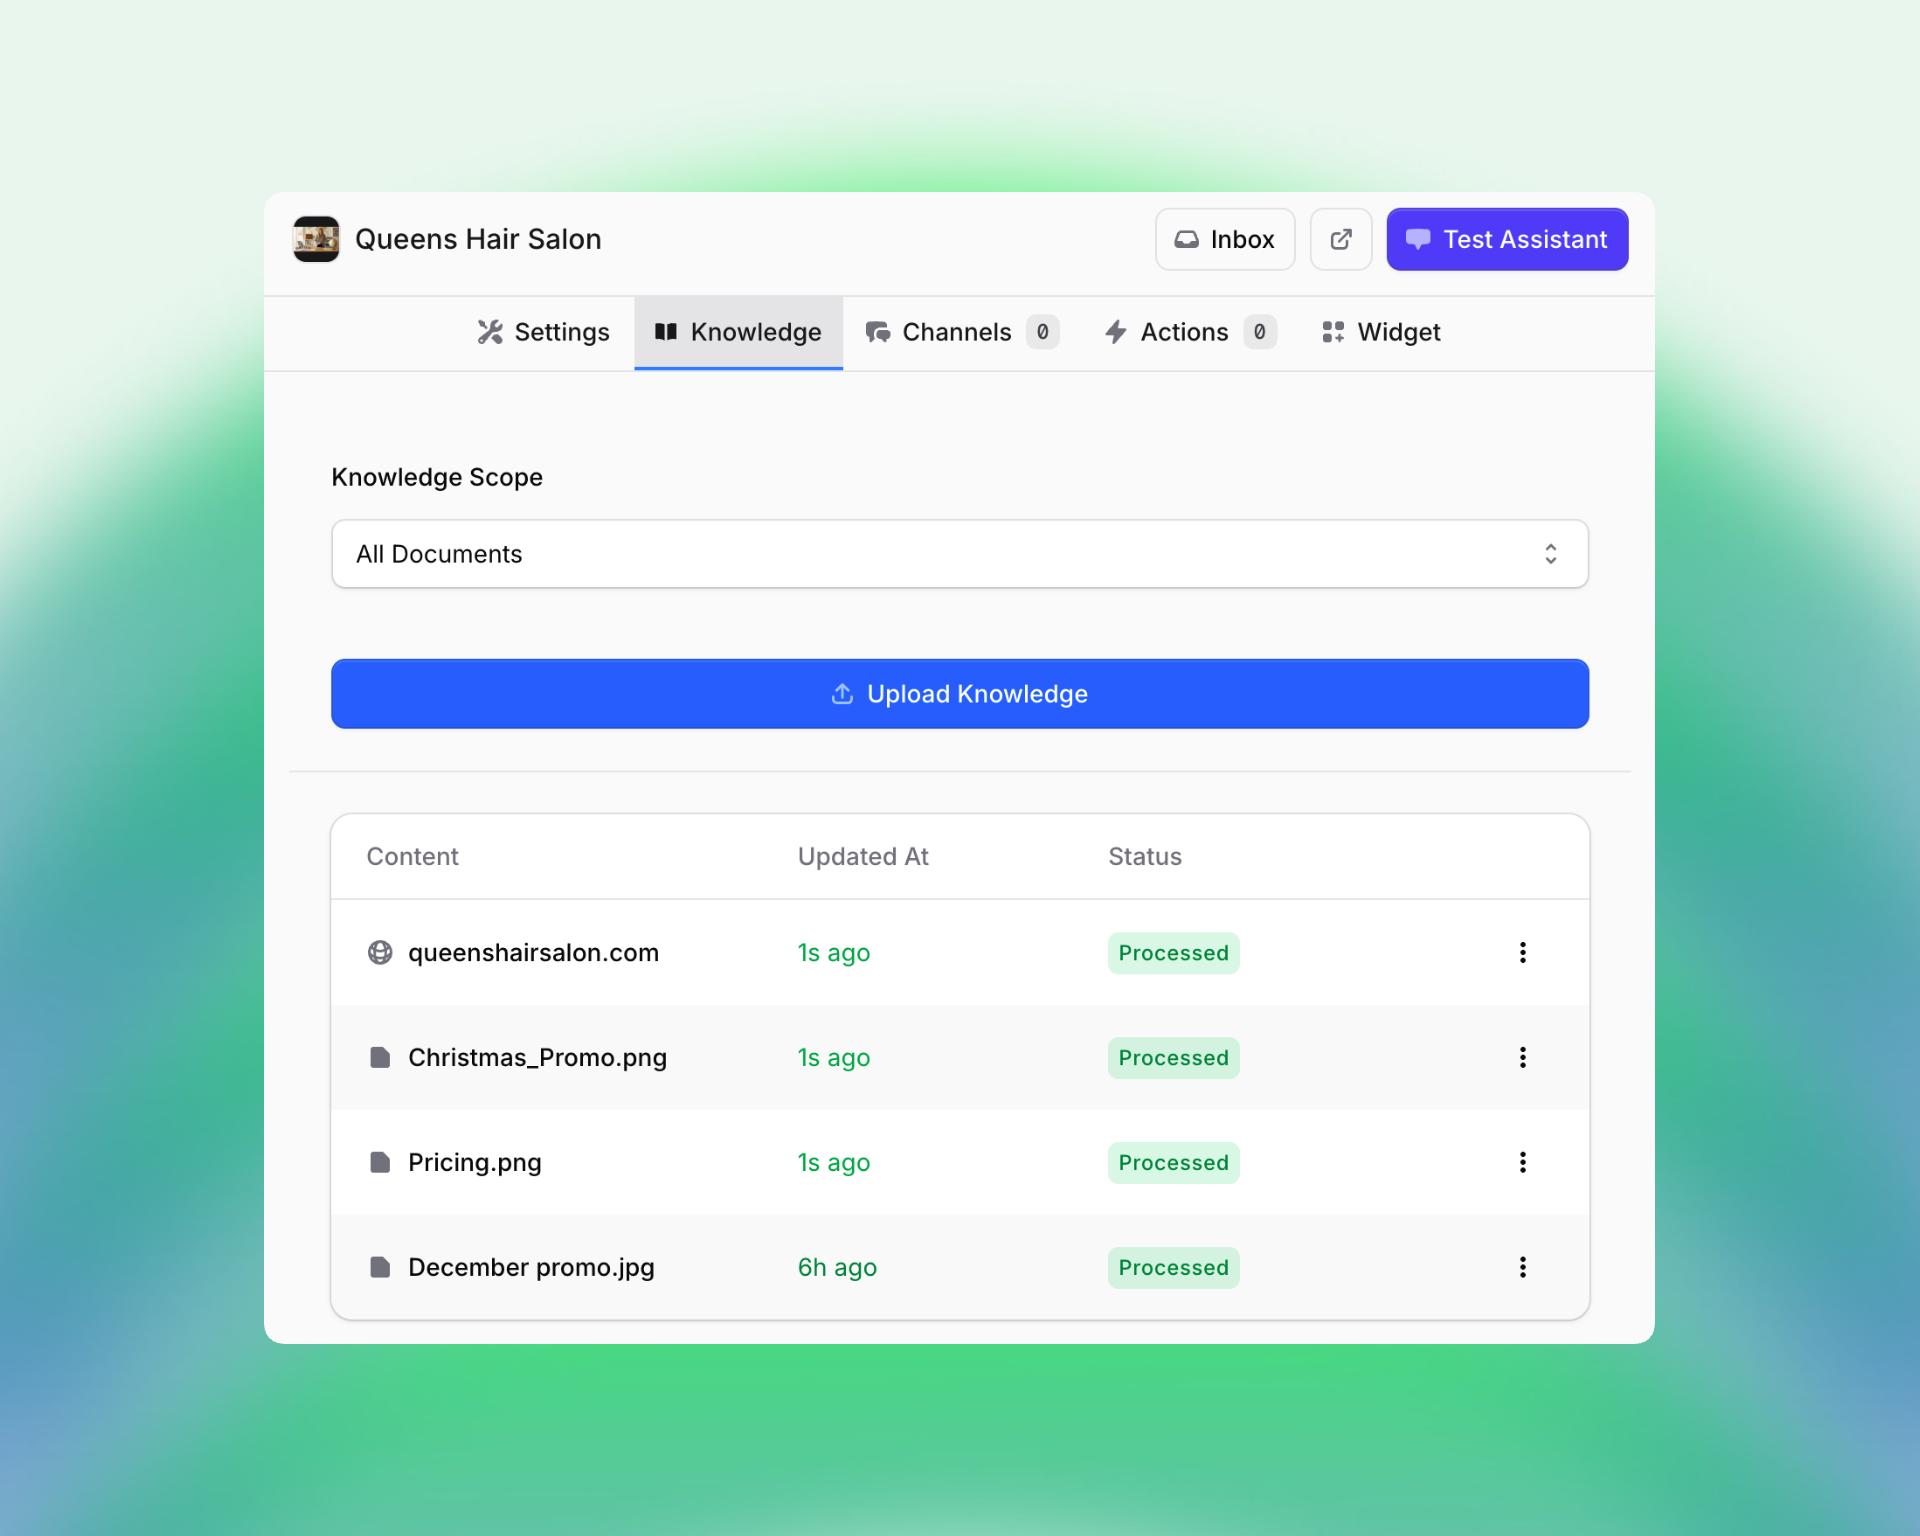Image resolution: width=1920 pixels, height=1536 pixels.
Task: Click the Processed badge for Pricing.png
Action: tap(1173, 1162)
